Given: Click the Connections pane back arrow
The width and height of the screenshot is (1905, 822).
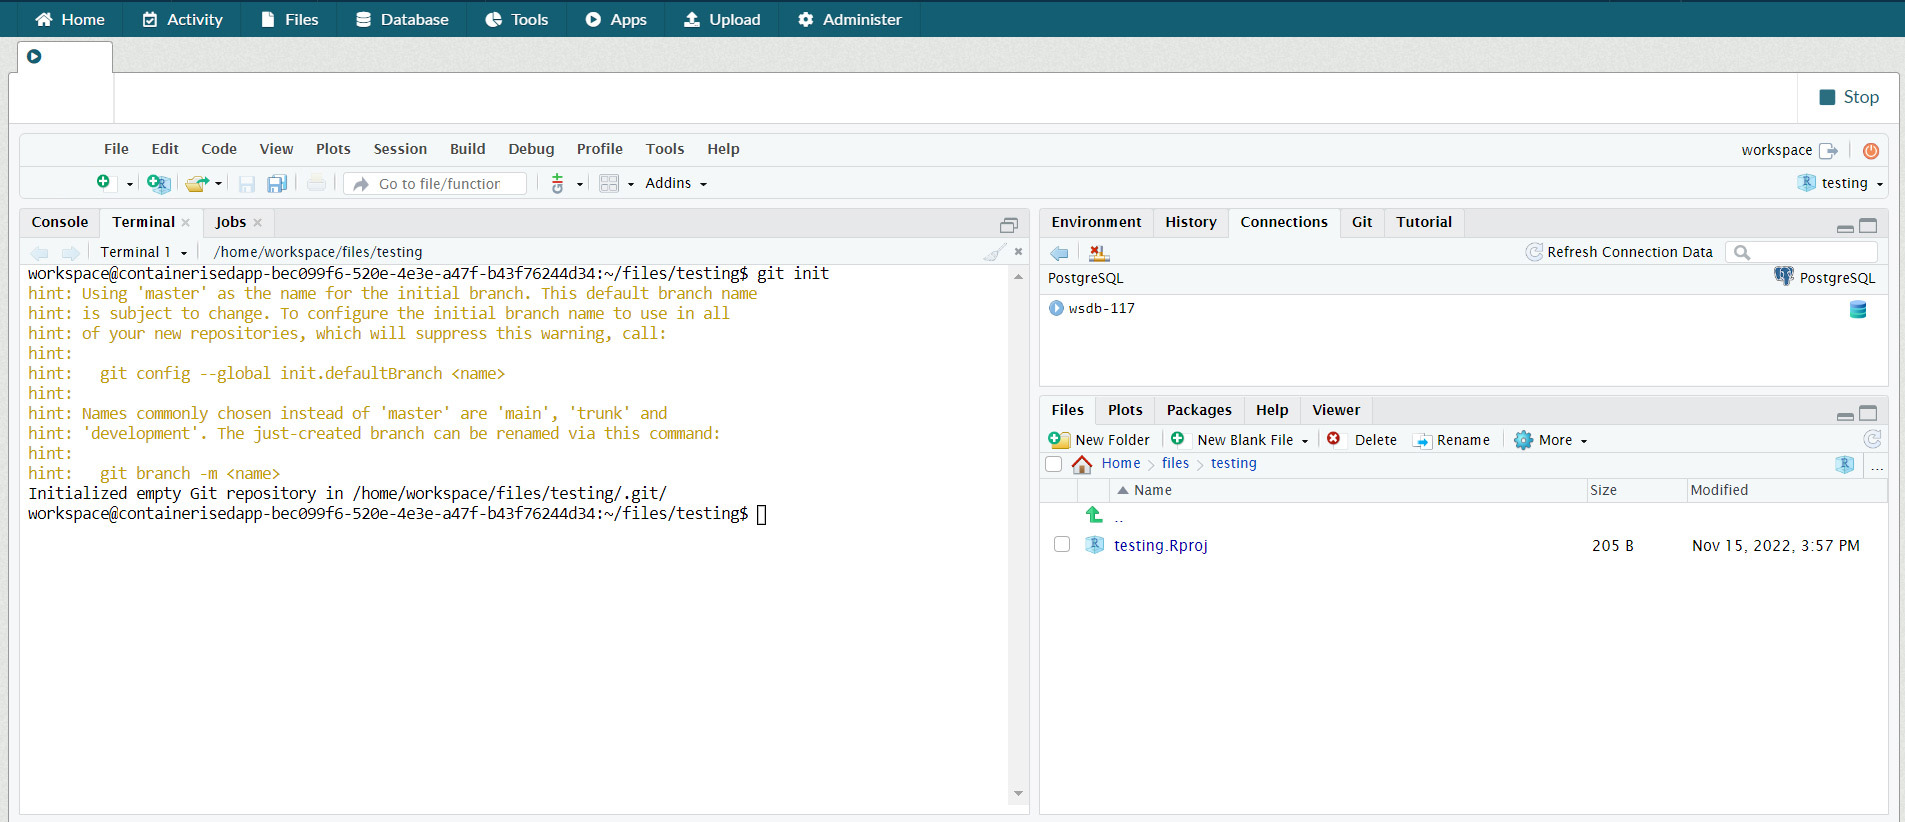Looking at the screenshot, I should tap(1060, 253).
